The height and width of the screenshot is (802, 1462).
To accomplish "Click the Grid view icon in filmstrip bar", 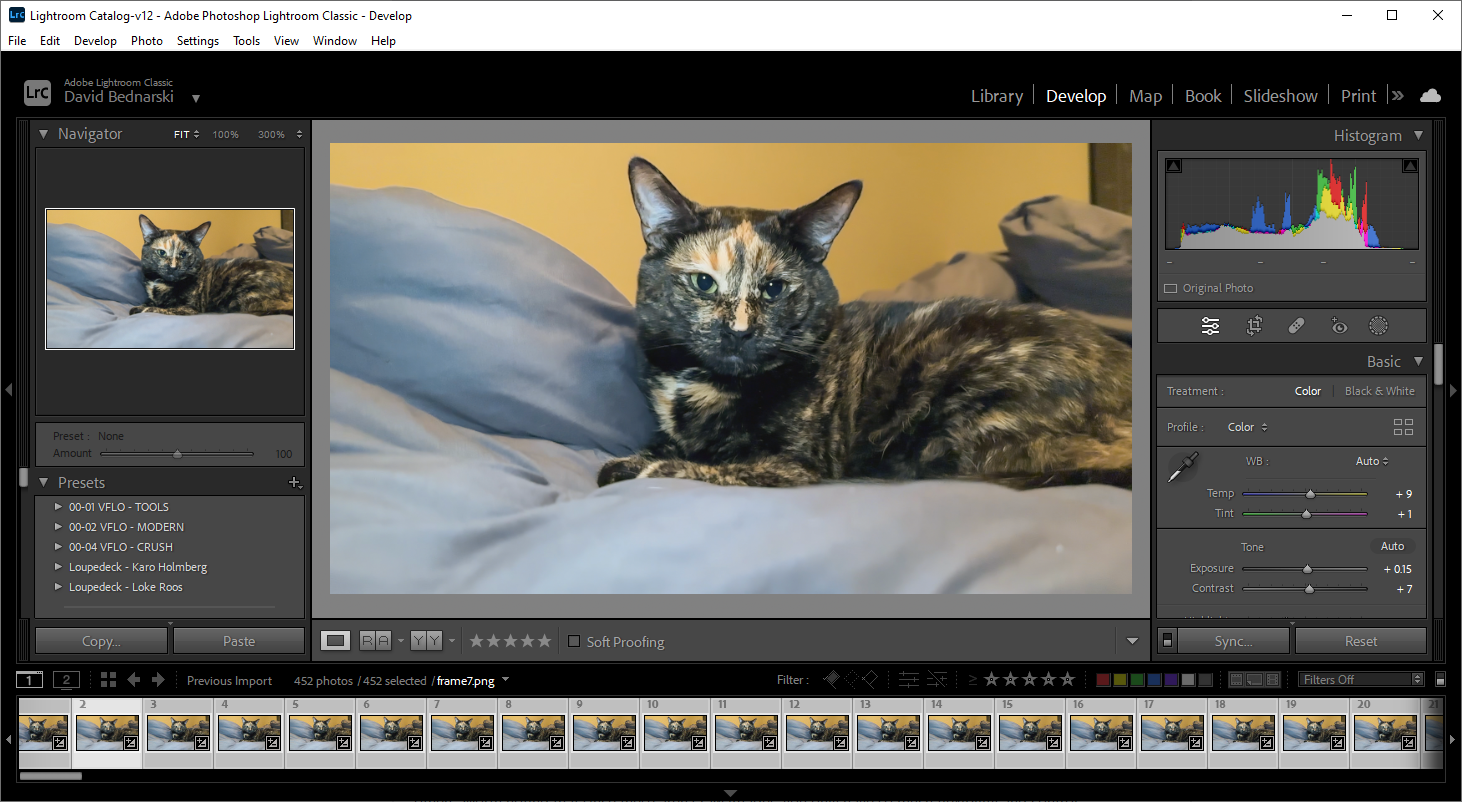I will (109, 680).
